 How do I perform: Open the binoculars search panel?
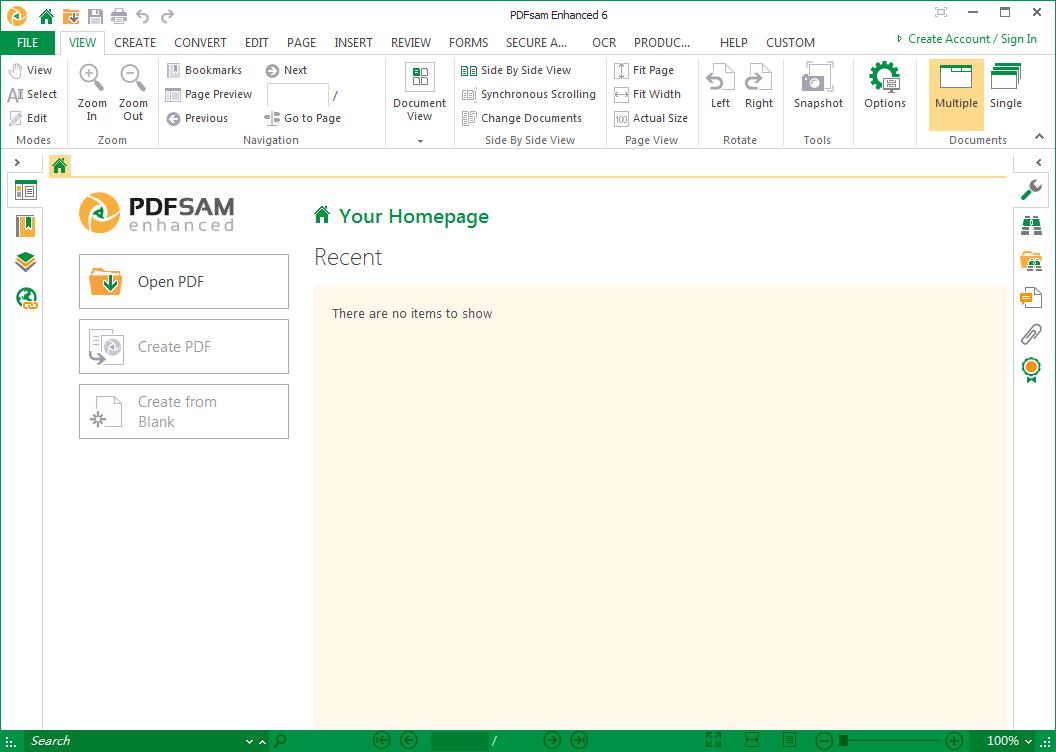(1030, 226)
